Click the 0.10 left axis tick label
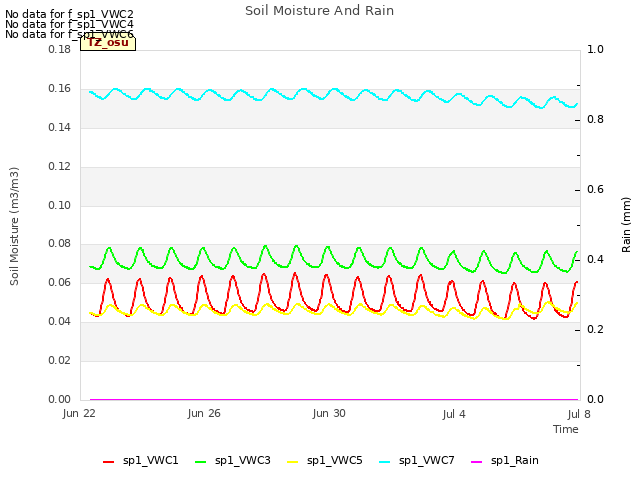Screen dimensions: 640x480 [60, 205]
